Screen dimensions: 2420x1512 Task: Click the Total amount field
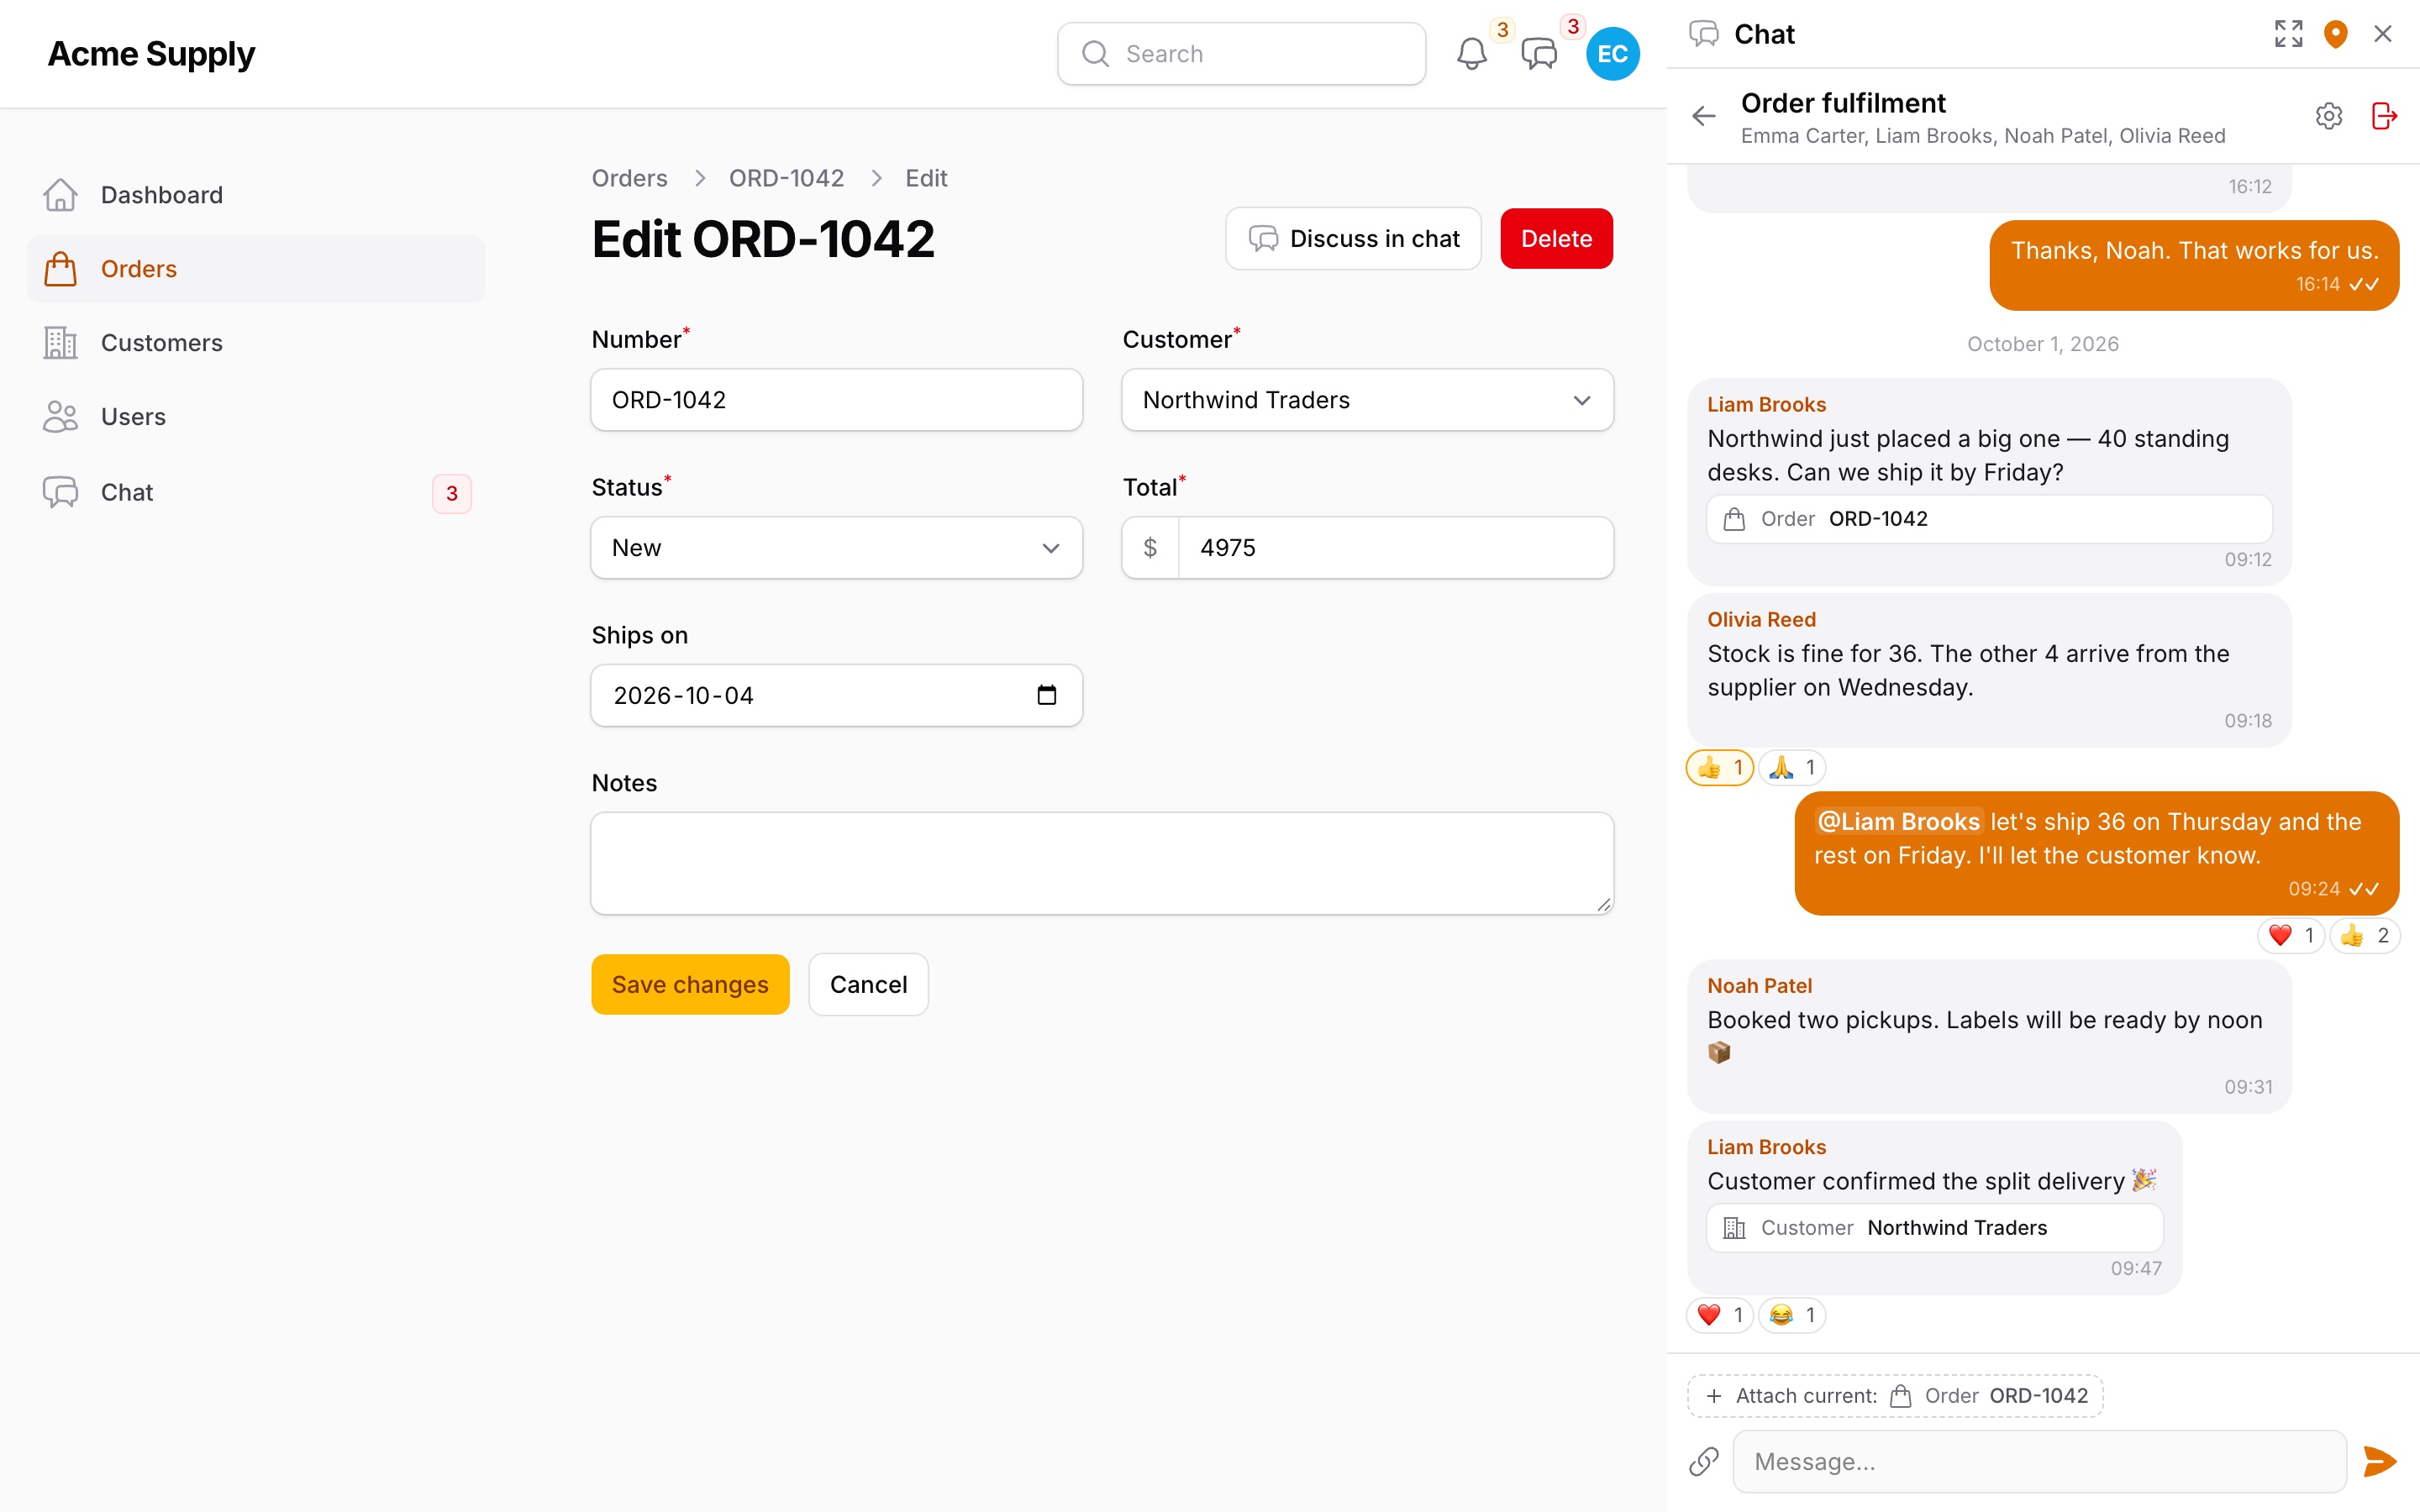[1395, 548]
